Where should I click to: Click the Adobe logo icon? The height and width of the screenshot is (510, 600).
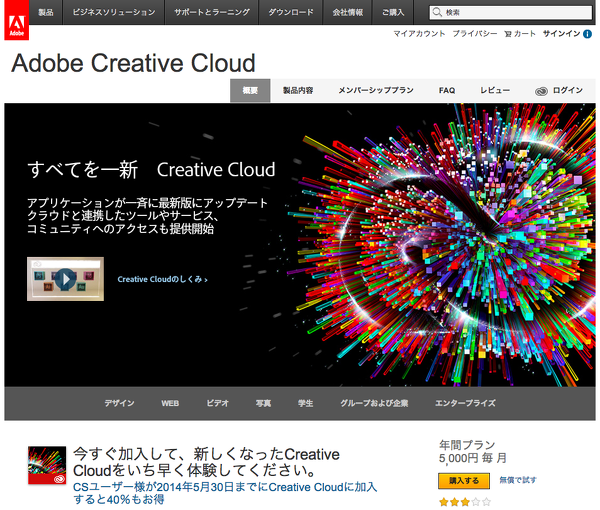[17, 20]
